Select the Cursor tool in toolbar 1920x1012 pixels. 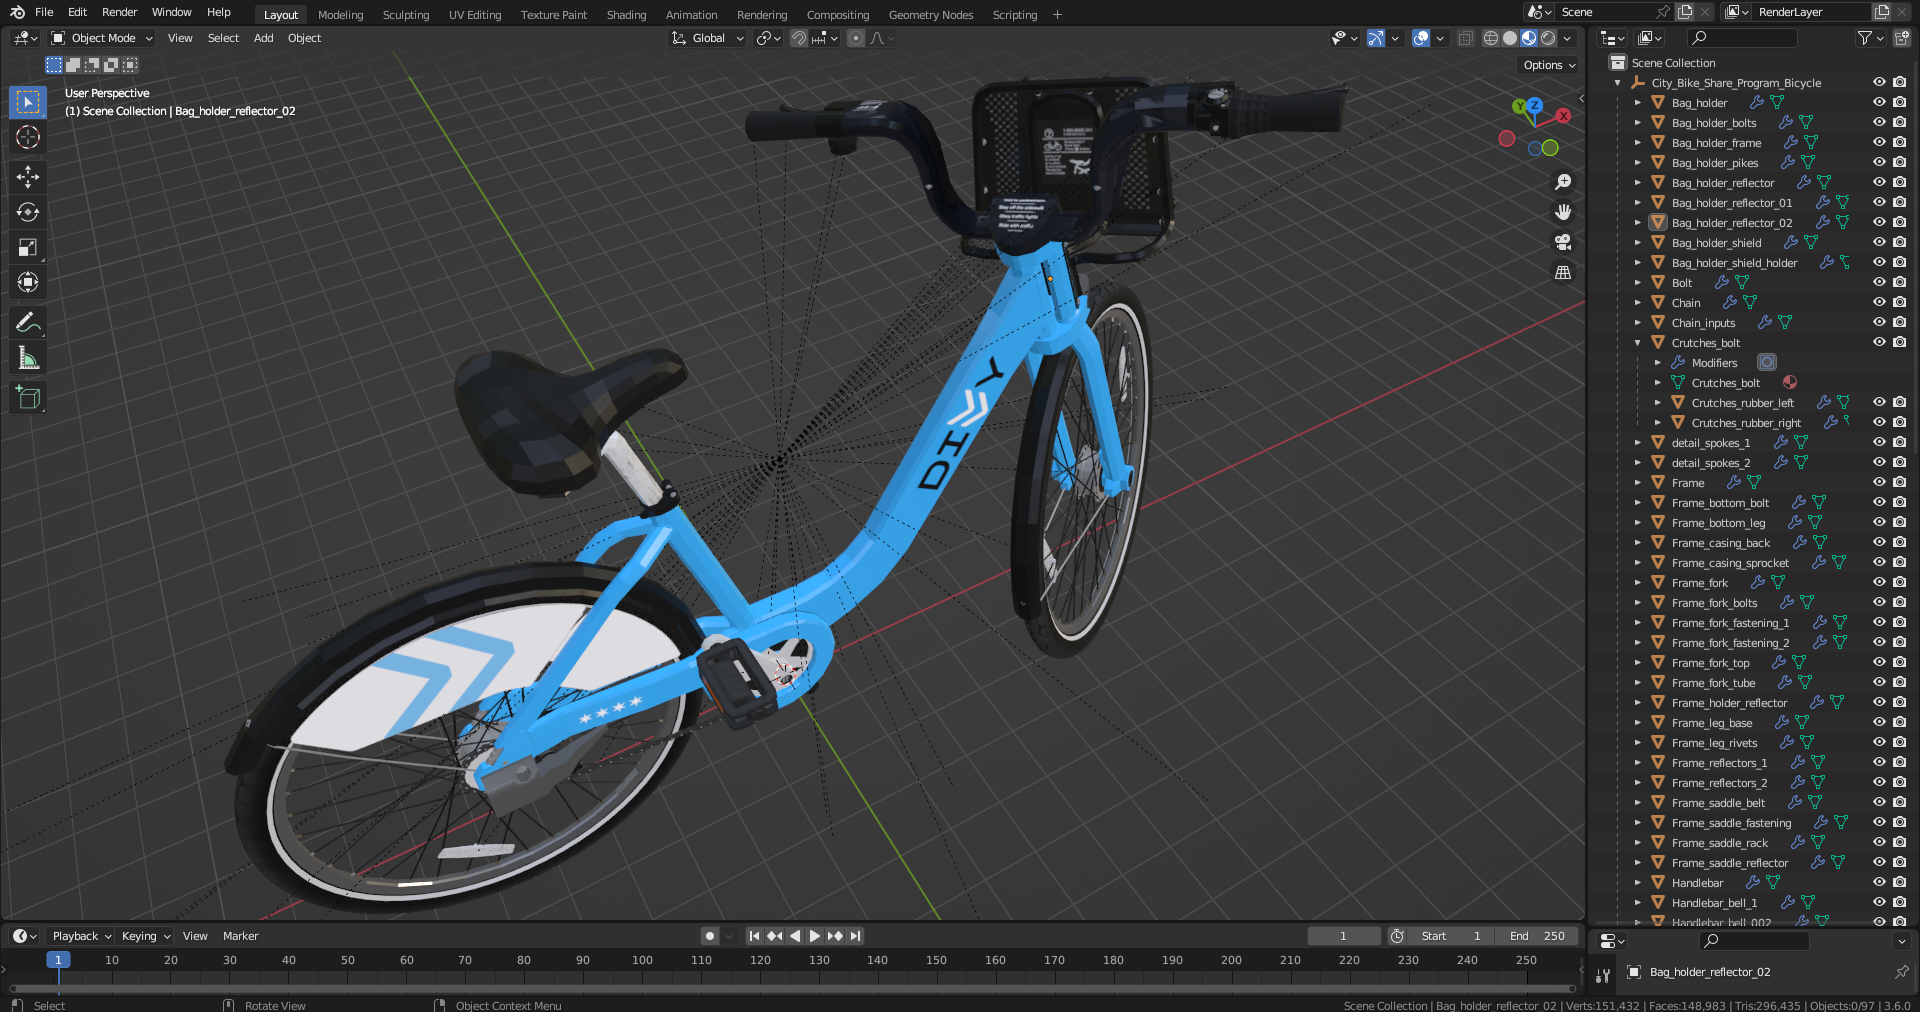pos(28,137)
